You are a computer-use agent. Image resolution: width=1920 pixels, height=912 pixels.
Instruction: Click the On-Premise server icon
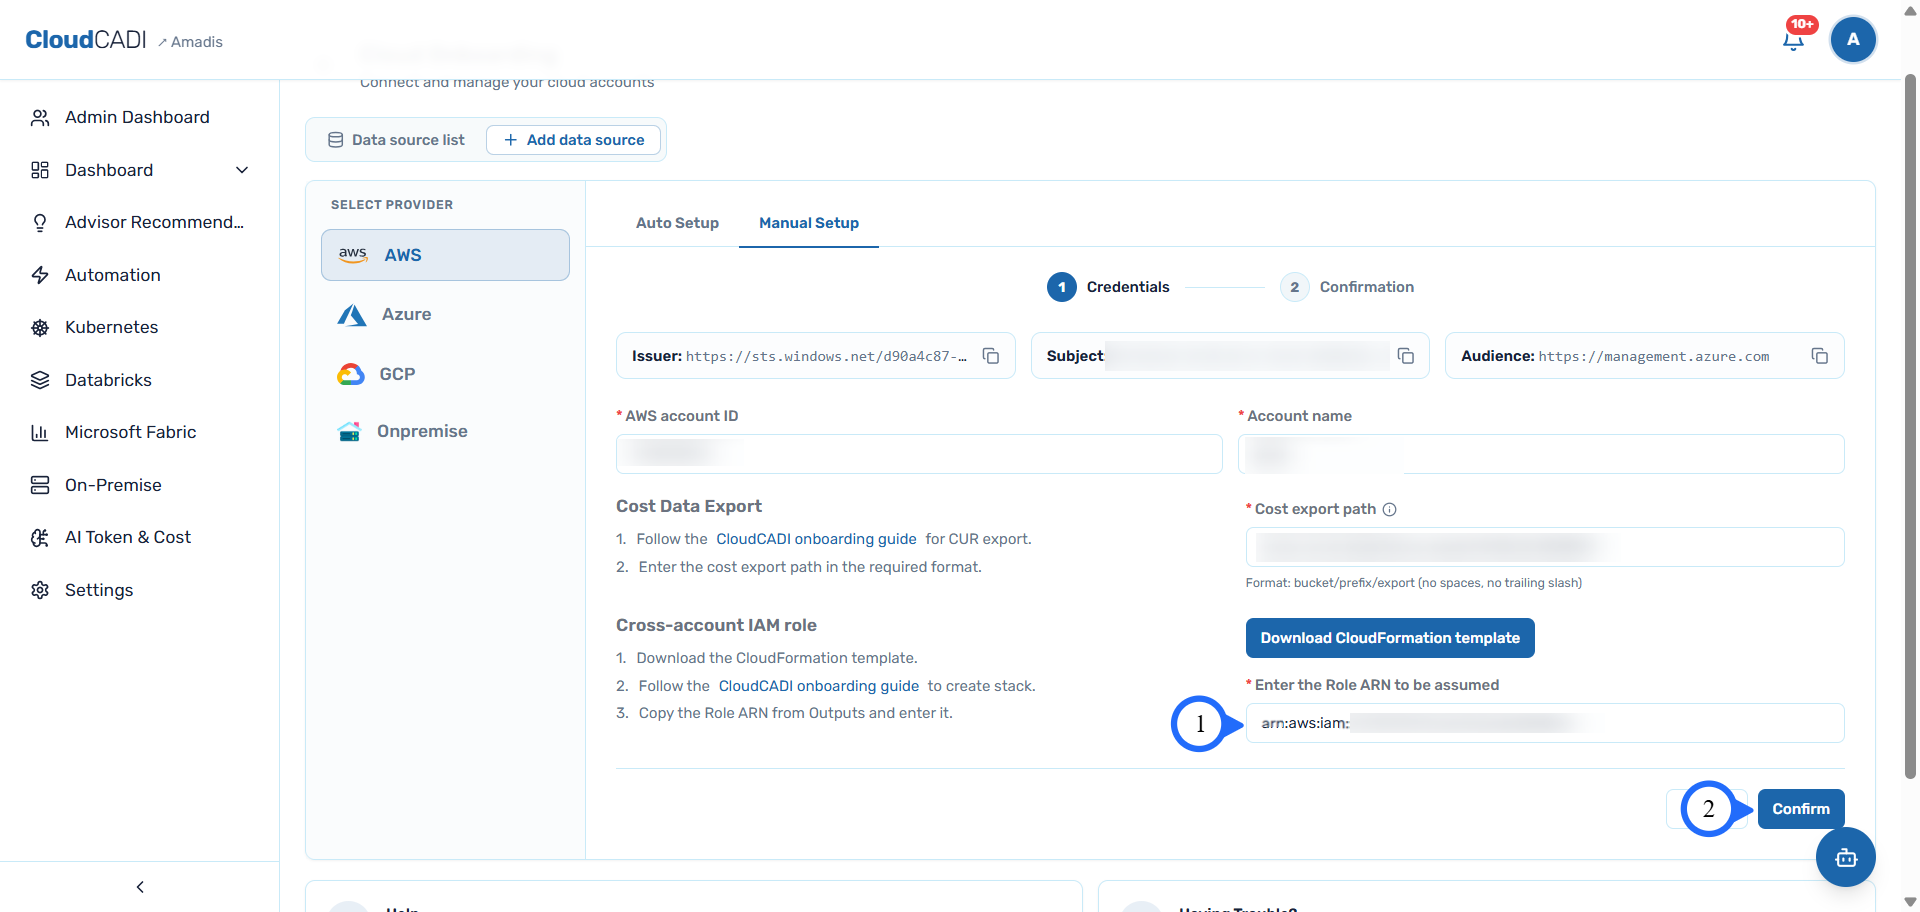[x=40, y=485]
